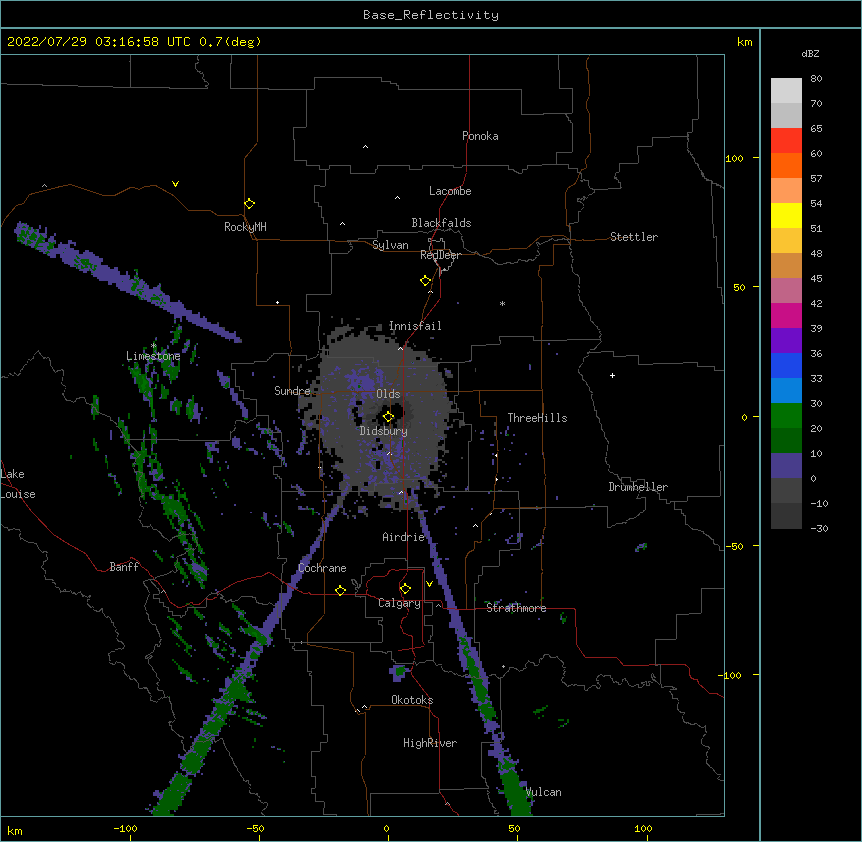Click the ThreeHills city label
The width and height of the screenshot is (862, 842).
coord(537,418)
